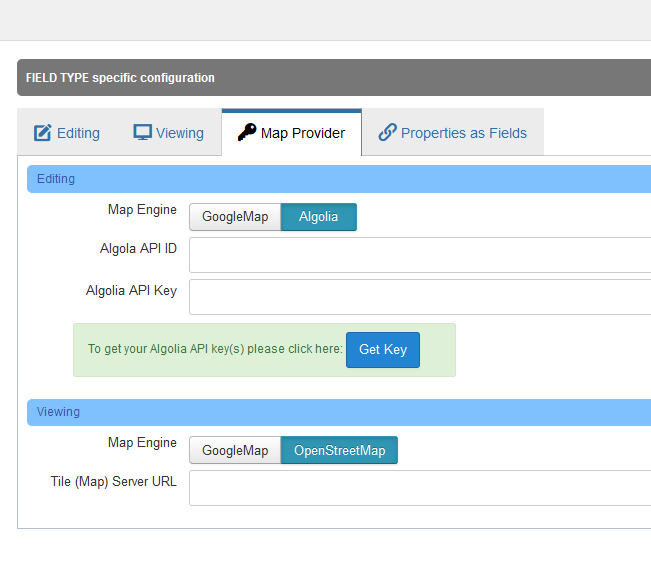
Task: Click the monitor icon on Viewing tab
Action: click(142, 132)
